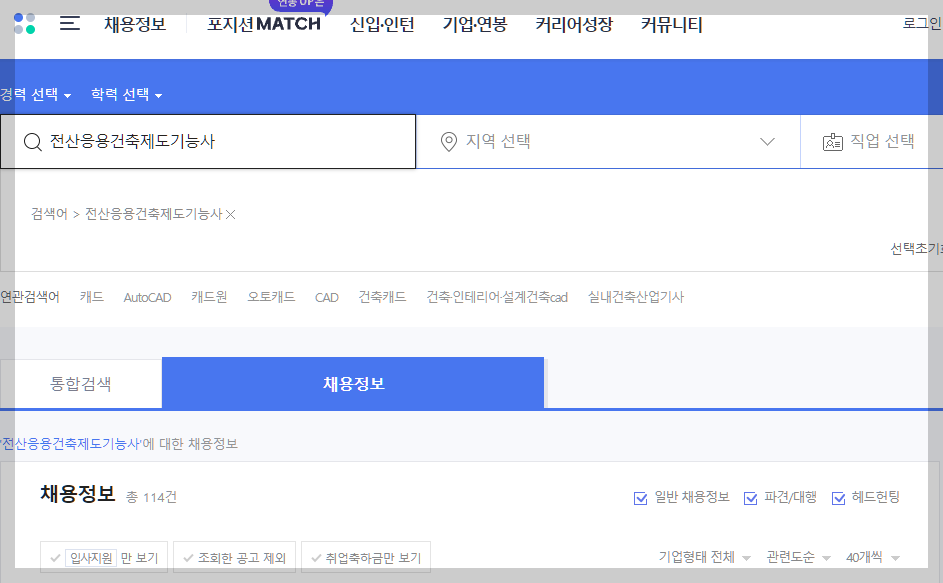Open the hamburger menu

tap(69, 25)
